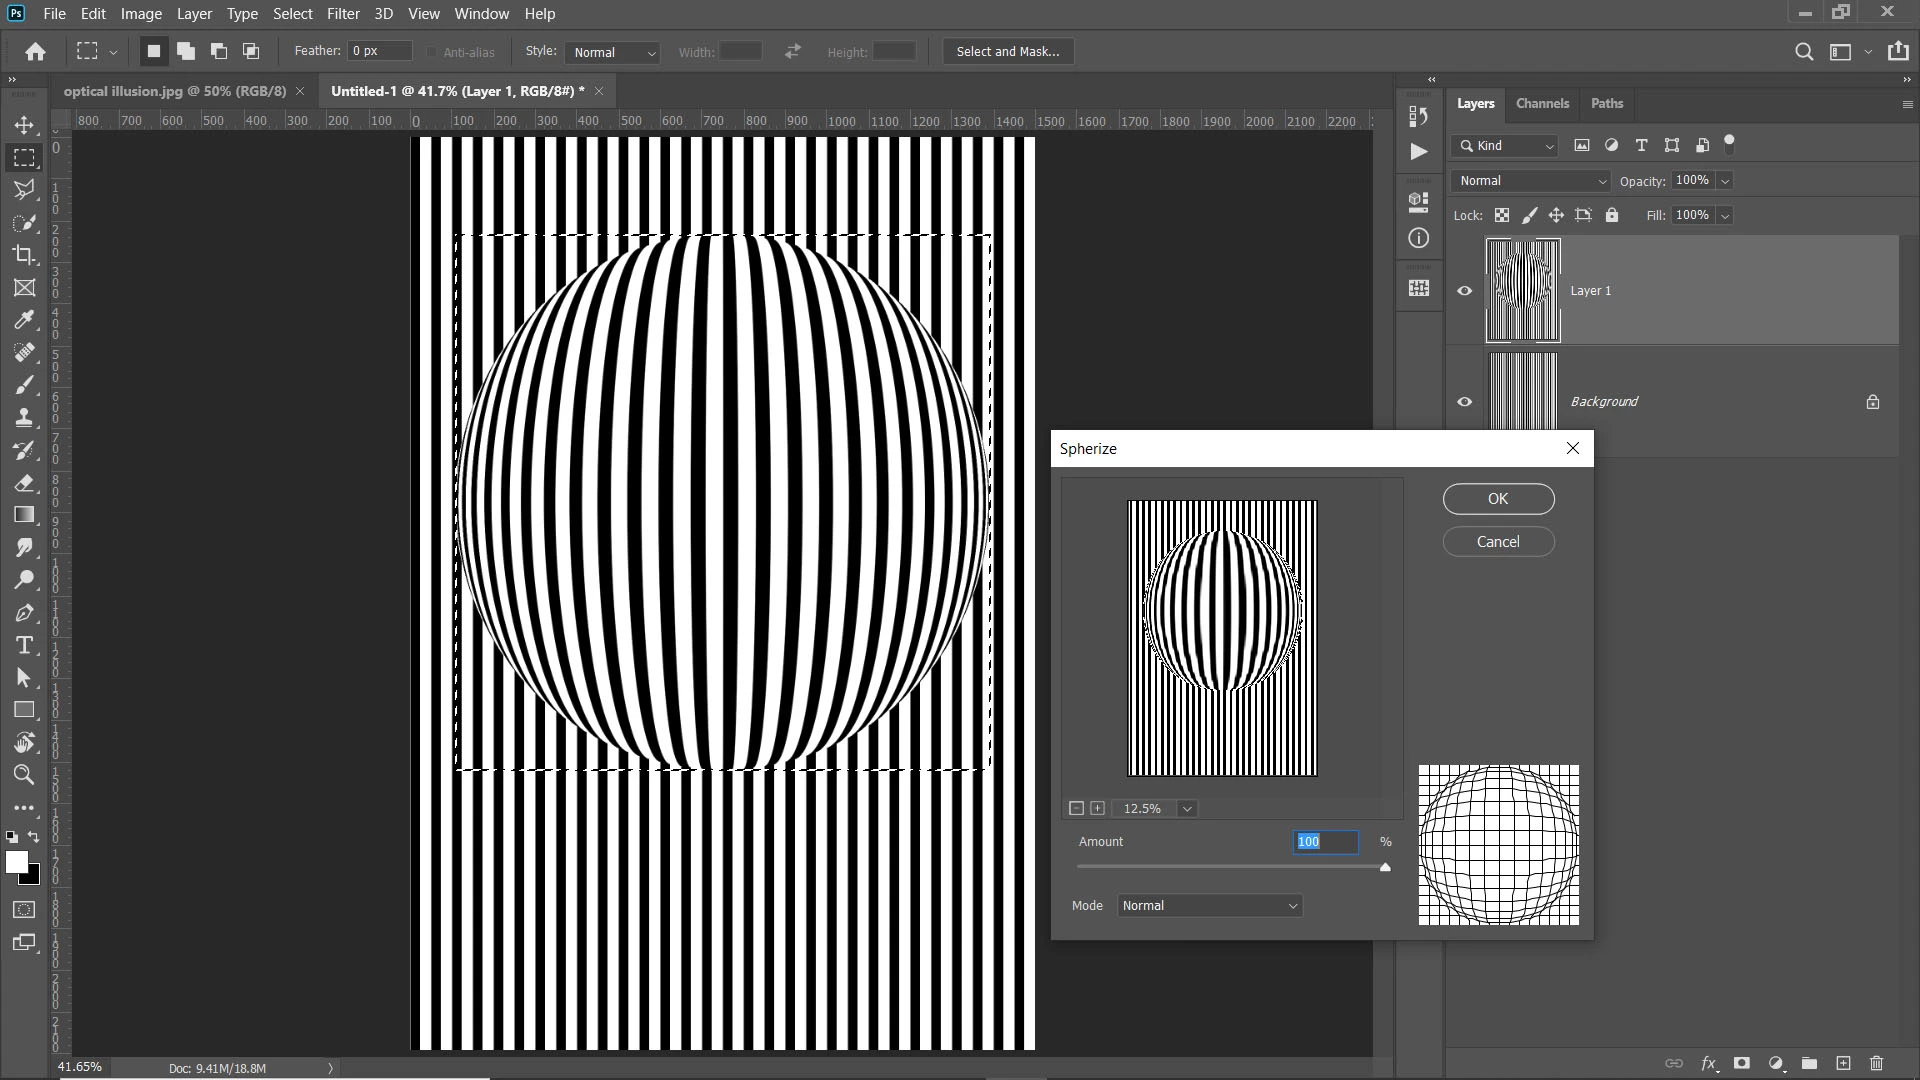Viewport: 1920px width, 1080px height.
Task: Hide Layer 1 visibility eye
Action: [x=1464, y=291]
